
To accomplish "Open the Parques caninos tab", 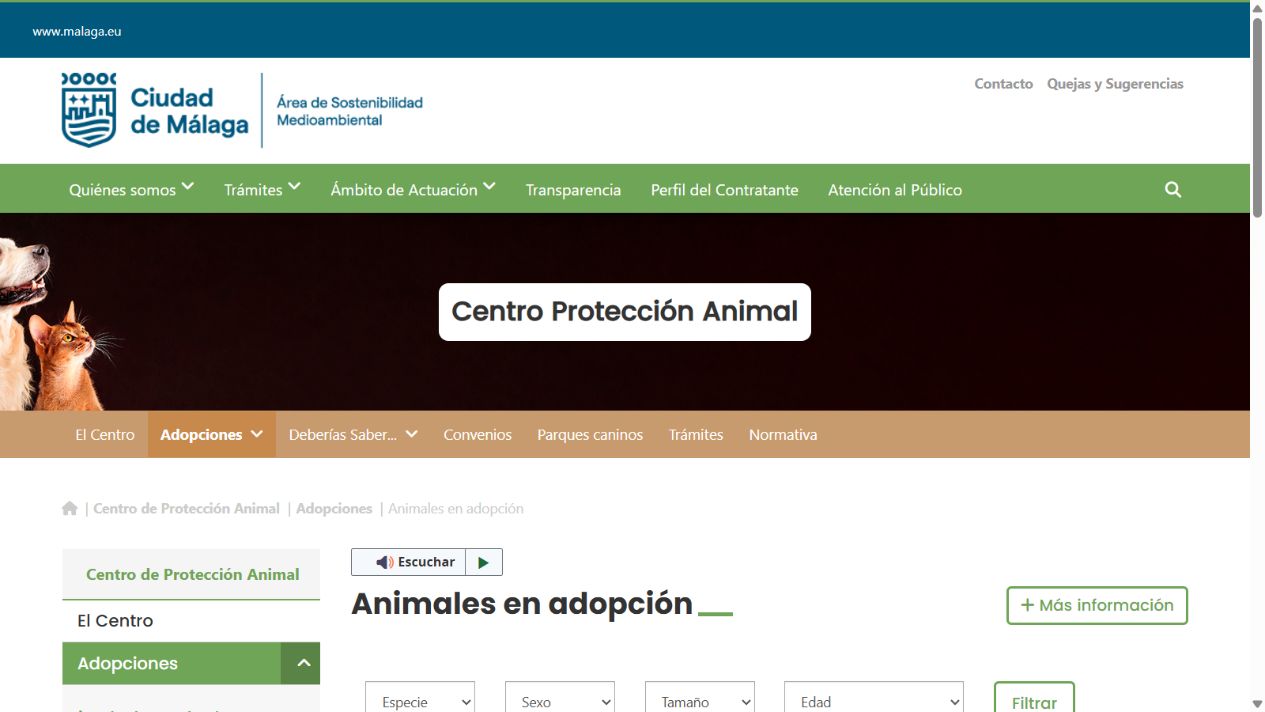I will pos(590,435).
